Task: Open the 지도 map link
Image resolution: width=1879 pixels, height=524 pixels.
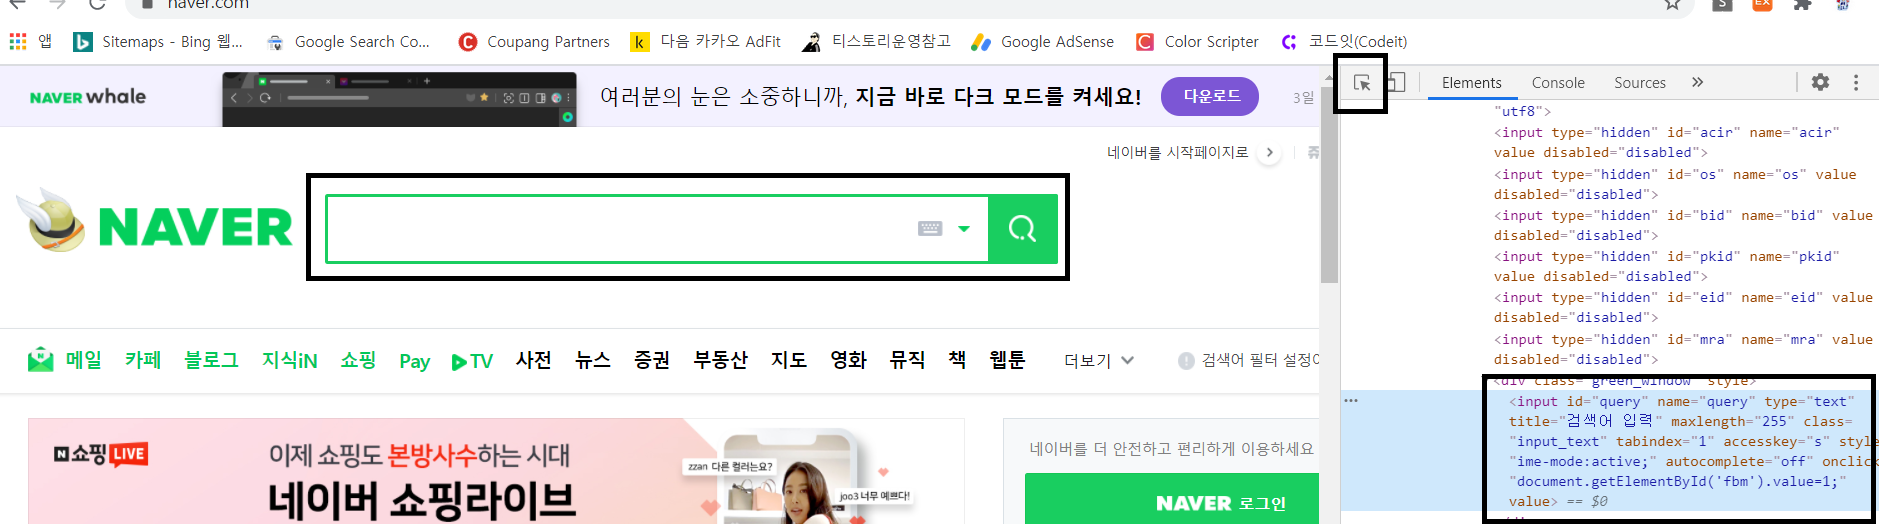Action: [x=789, y=360]
